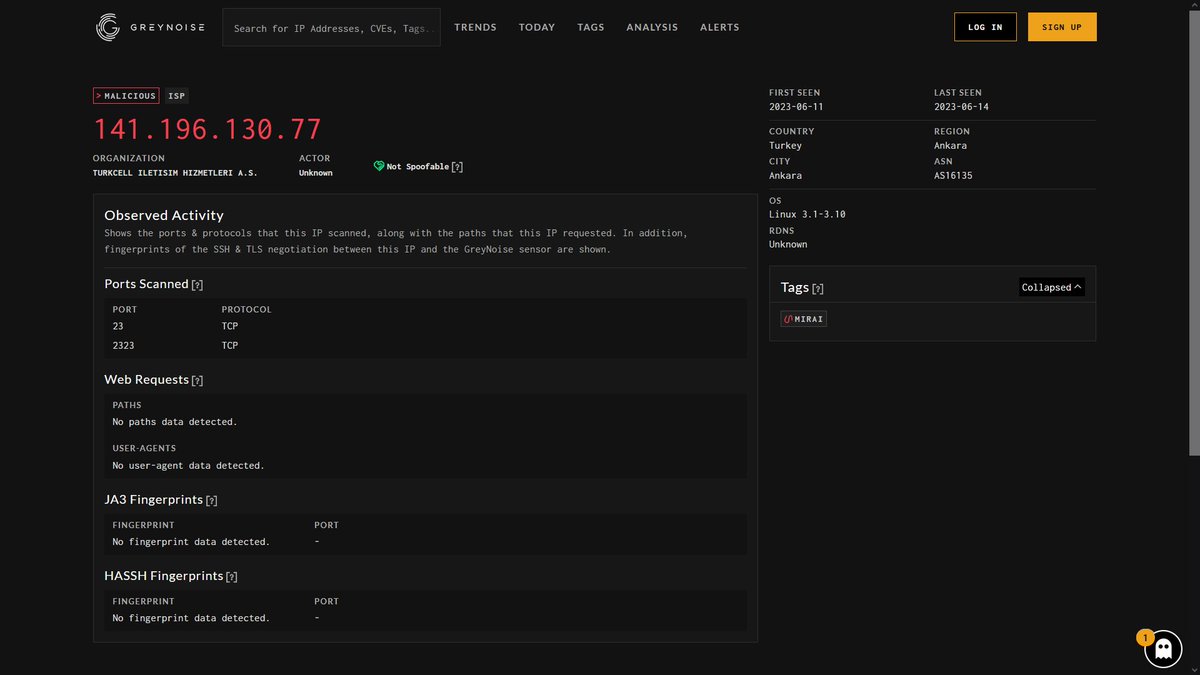The image size is (1200, 675).
Task: Click the ISP badge
Action: click(176, 96)
